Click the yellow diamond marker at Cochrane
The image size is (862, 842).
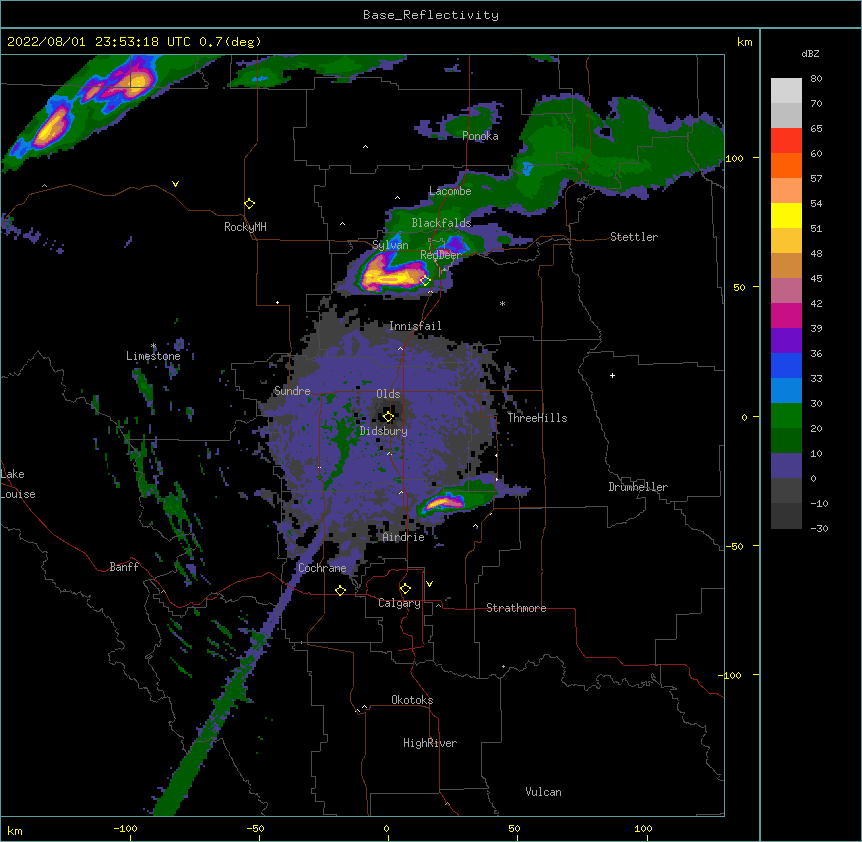[x=340, y=590]
